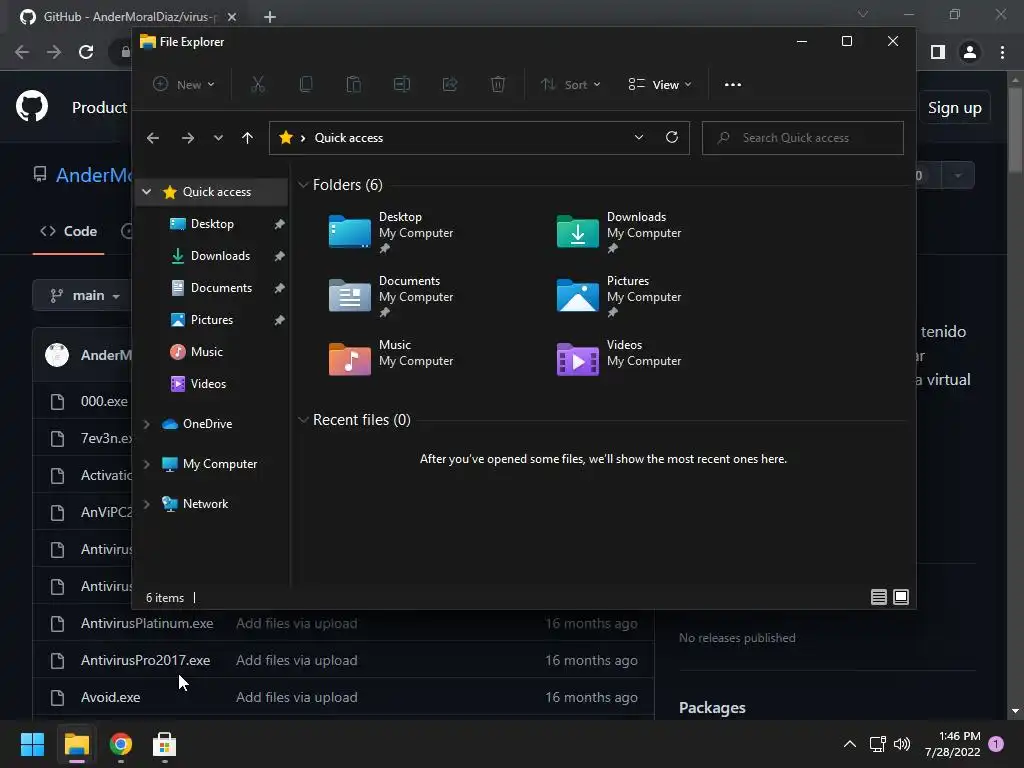This screenshot has height=768, width=1024.
Task: Refresh the Quick access view
Action: pyautogui.click(x=671, y=137)
